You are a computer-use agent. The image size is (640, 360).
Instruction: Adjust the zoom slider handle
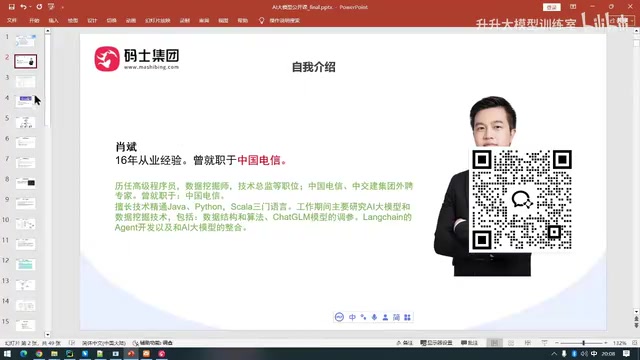click(x=584, y=343)
